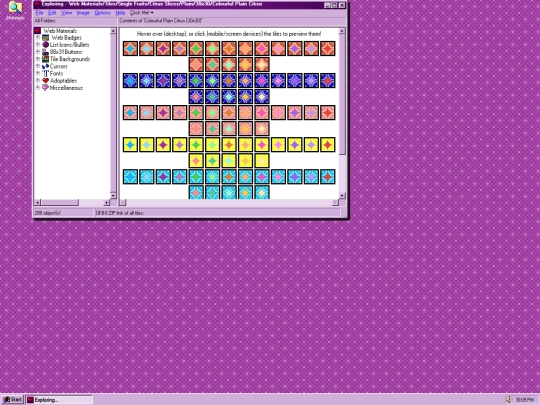This screenshot has height=405, width=540.
Task: Click the Adoptables heart icon
Action: [x=45, y=81]
